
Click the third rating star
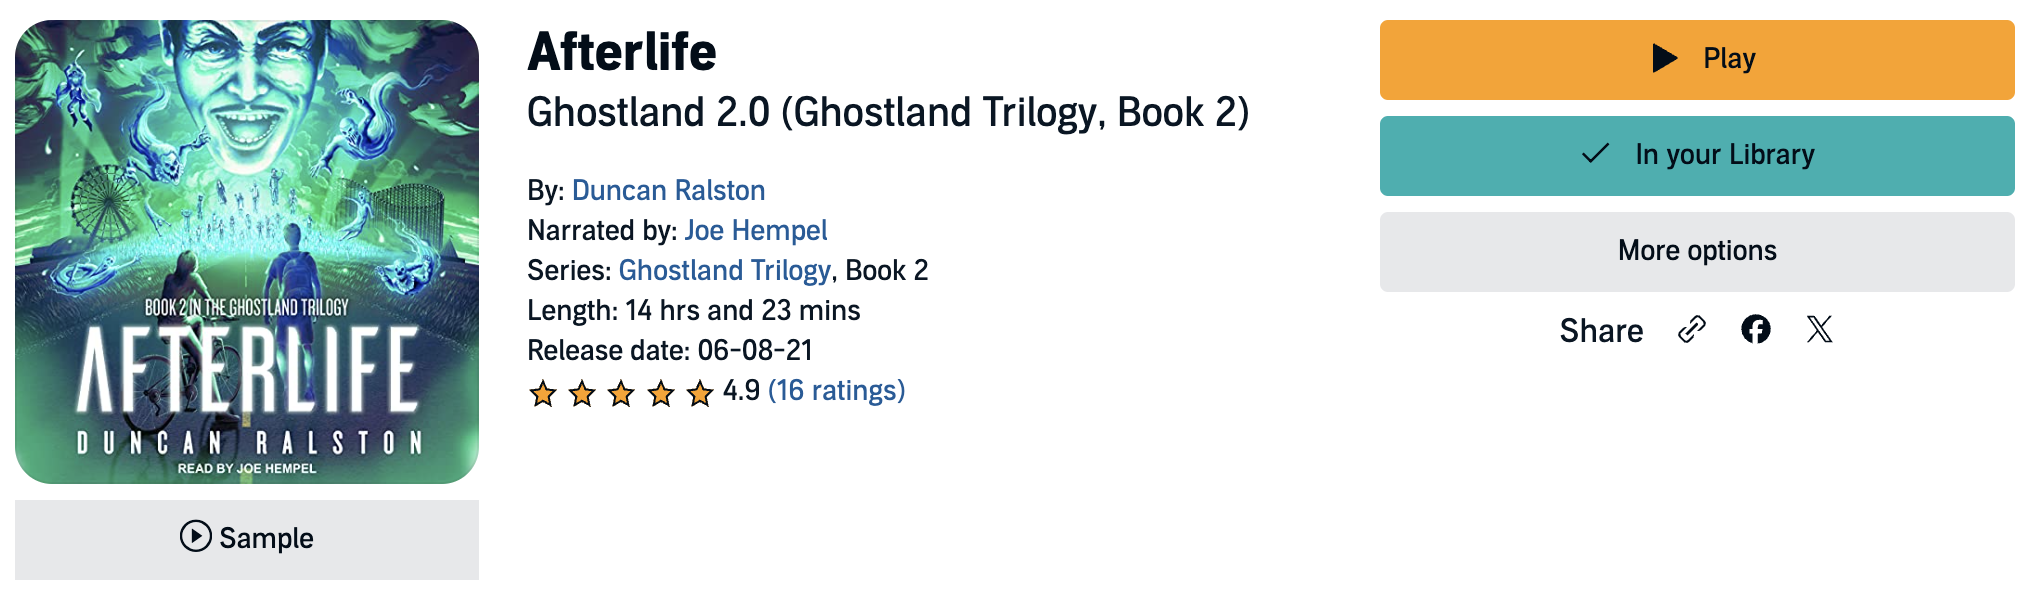point(621,393)
